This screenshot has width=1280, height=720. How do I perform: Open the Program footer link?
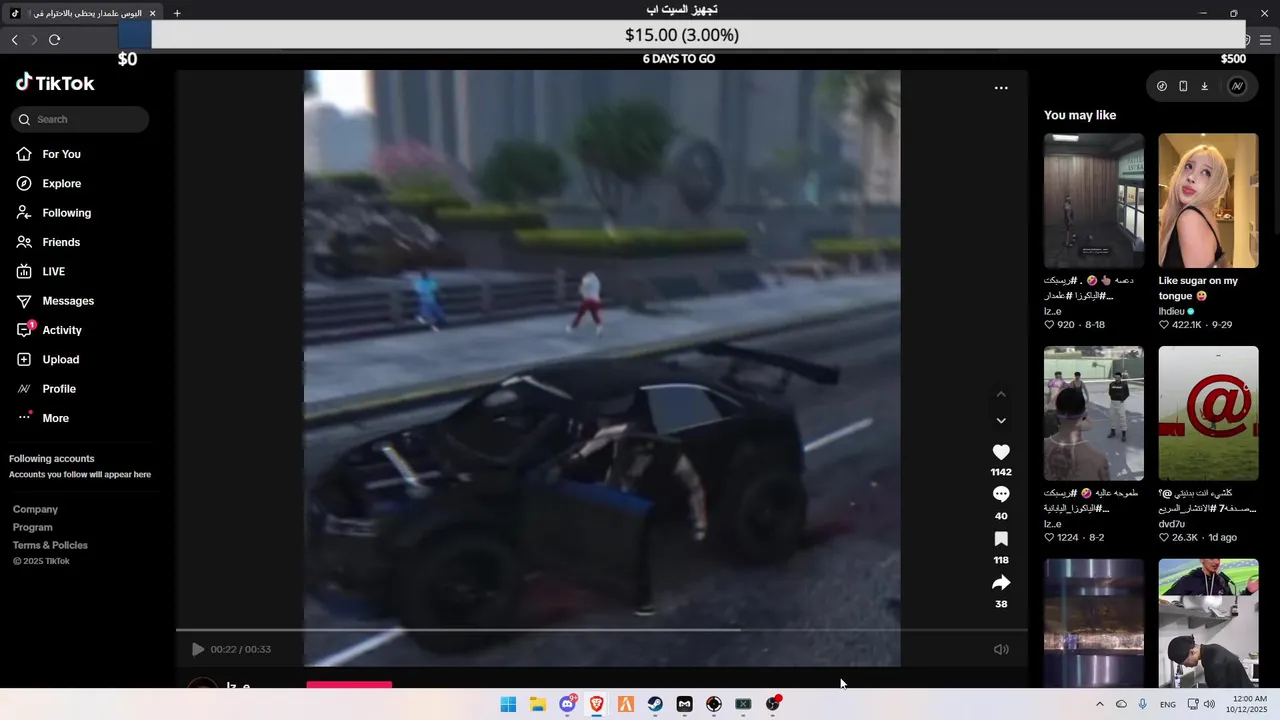coord(32,527)
